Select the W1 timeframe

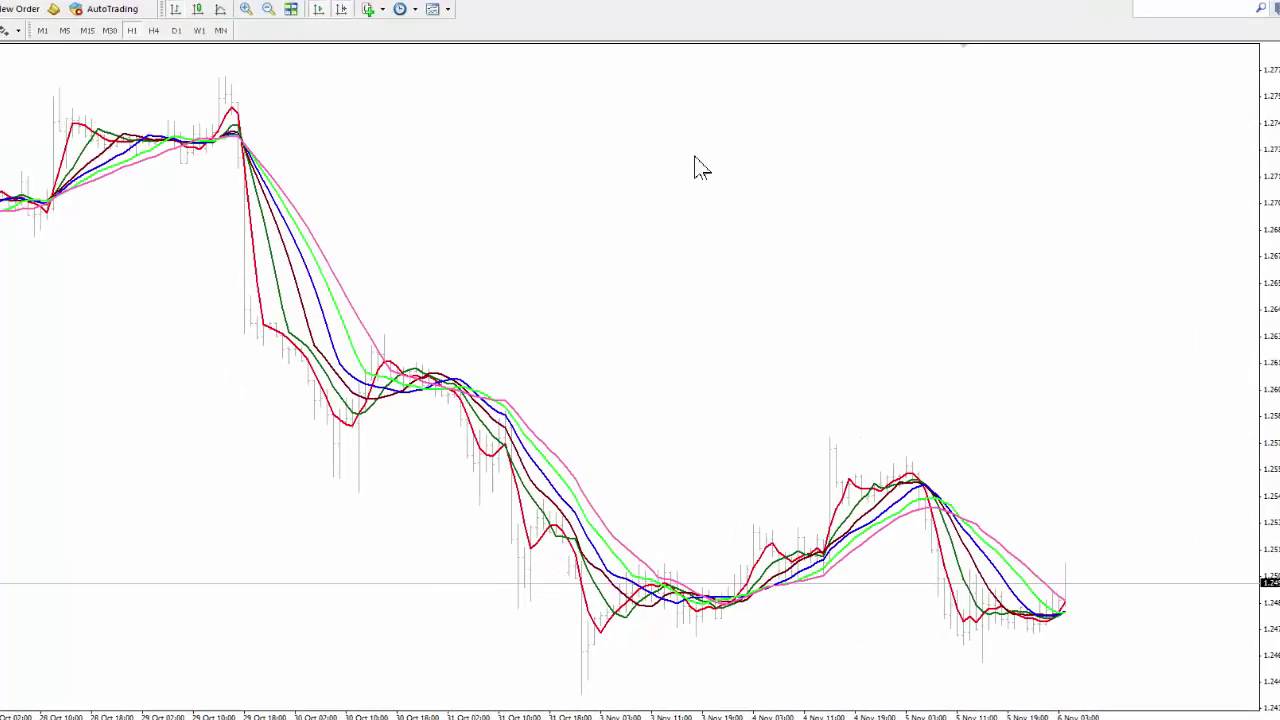coord(199,31)
